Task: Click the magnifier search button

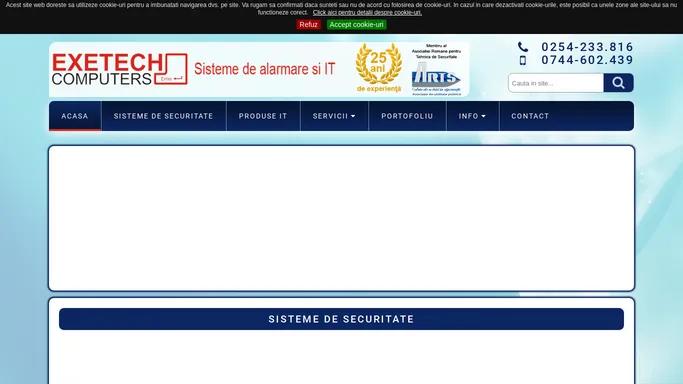Action: (619, 83)
